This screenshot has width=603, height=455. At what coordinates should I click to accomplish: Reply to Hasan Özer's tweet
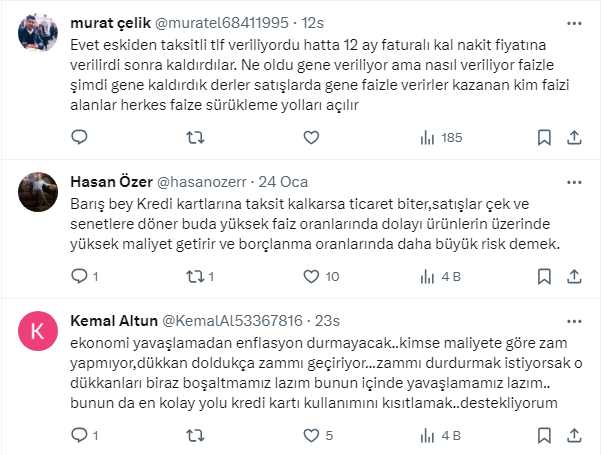coord(80,276)
